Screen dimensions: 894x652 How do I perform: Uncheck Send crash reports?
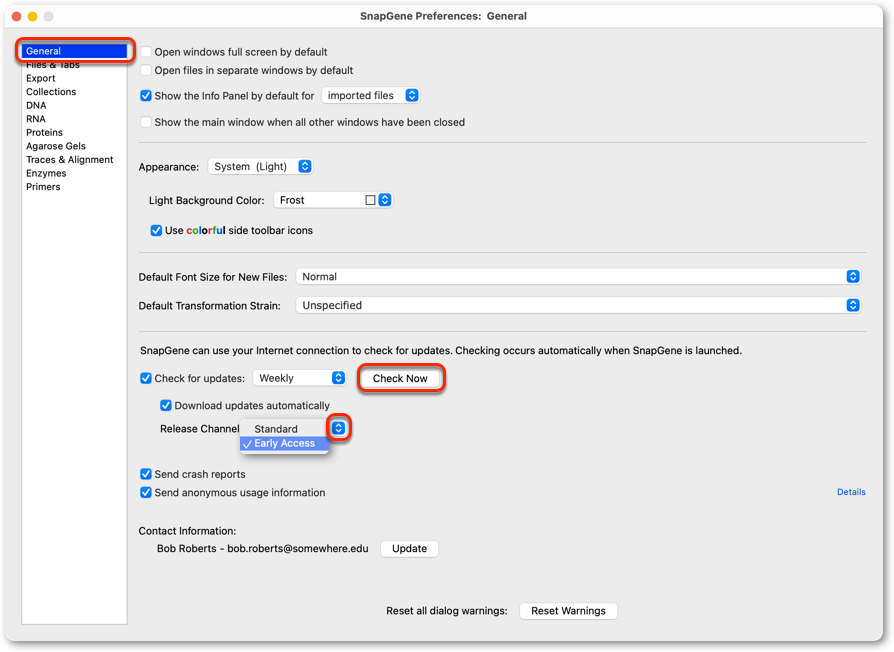pyautogui.click(x=146, y=474)
